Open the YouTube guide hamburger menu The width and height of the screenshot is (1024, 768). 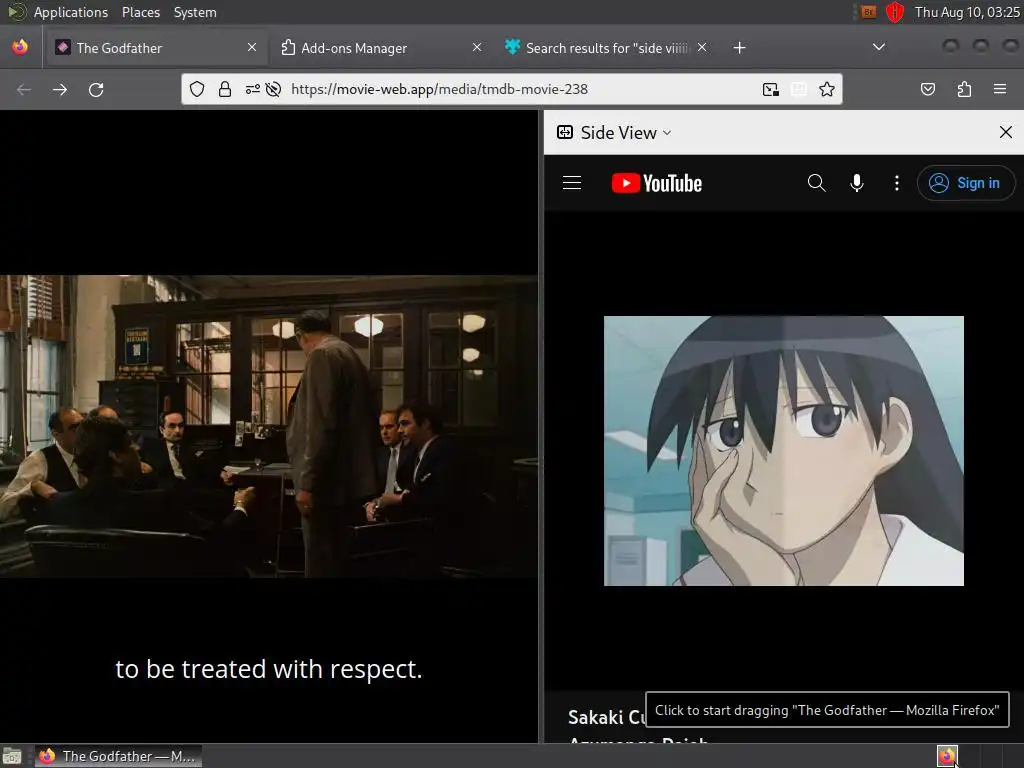[572, 183]
